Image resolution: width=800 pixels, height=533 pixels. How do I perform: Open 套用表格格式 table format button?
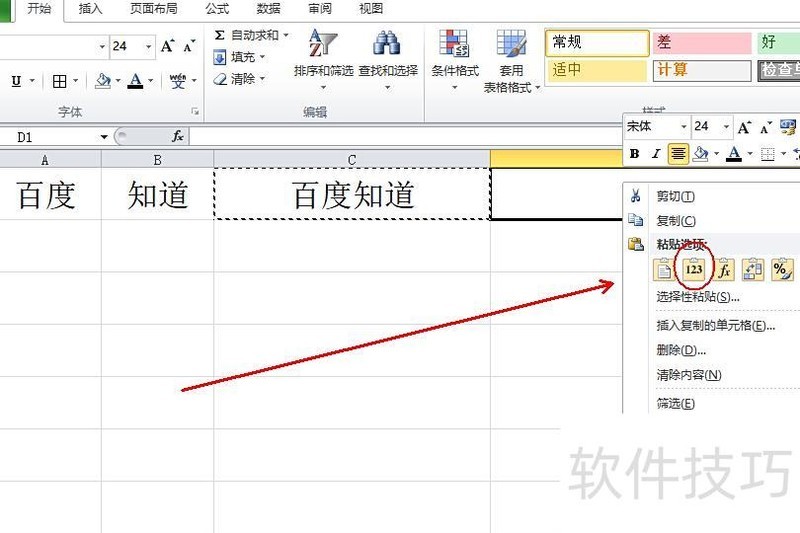[x=512, y=61]
